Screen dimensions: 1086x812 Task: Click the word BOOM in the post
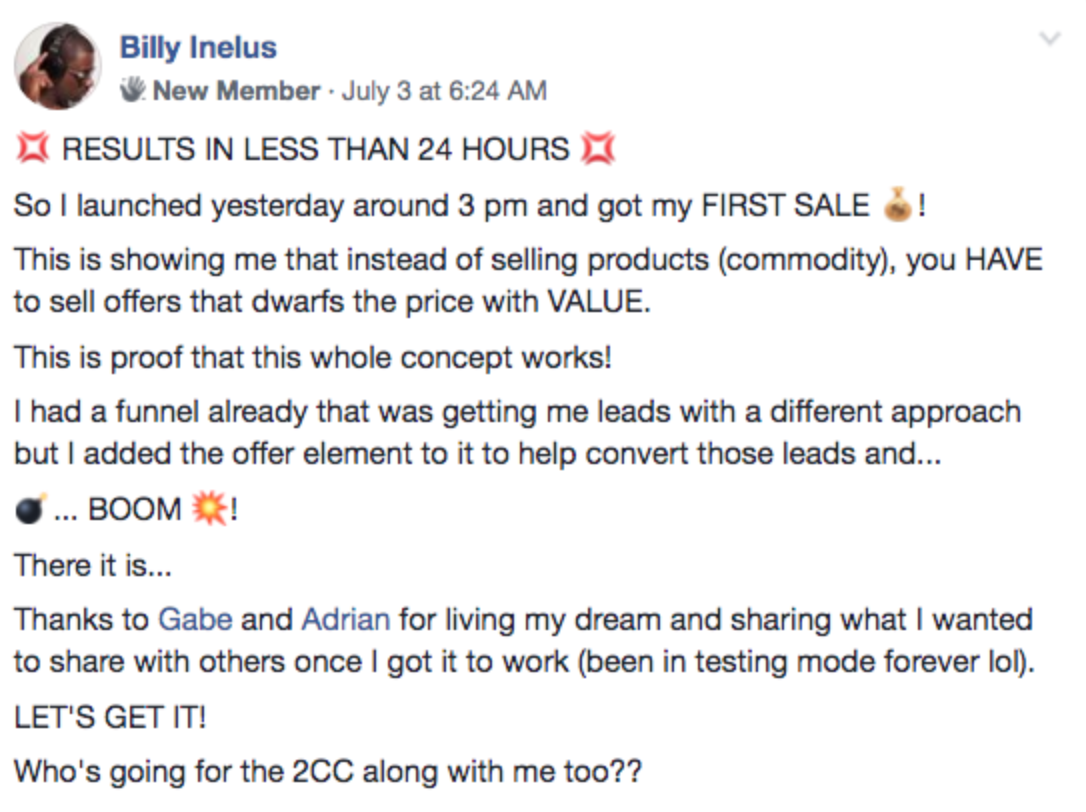tap(134, 509)
